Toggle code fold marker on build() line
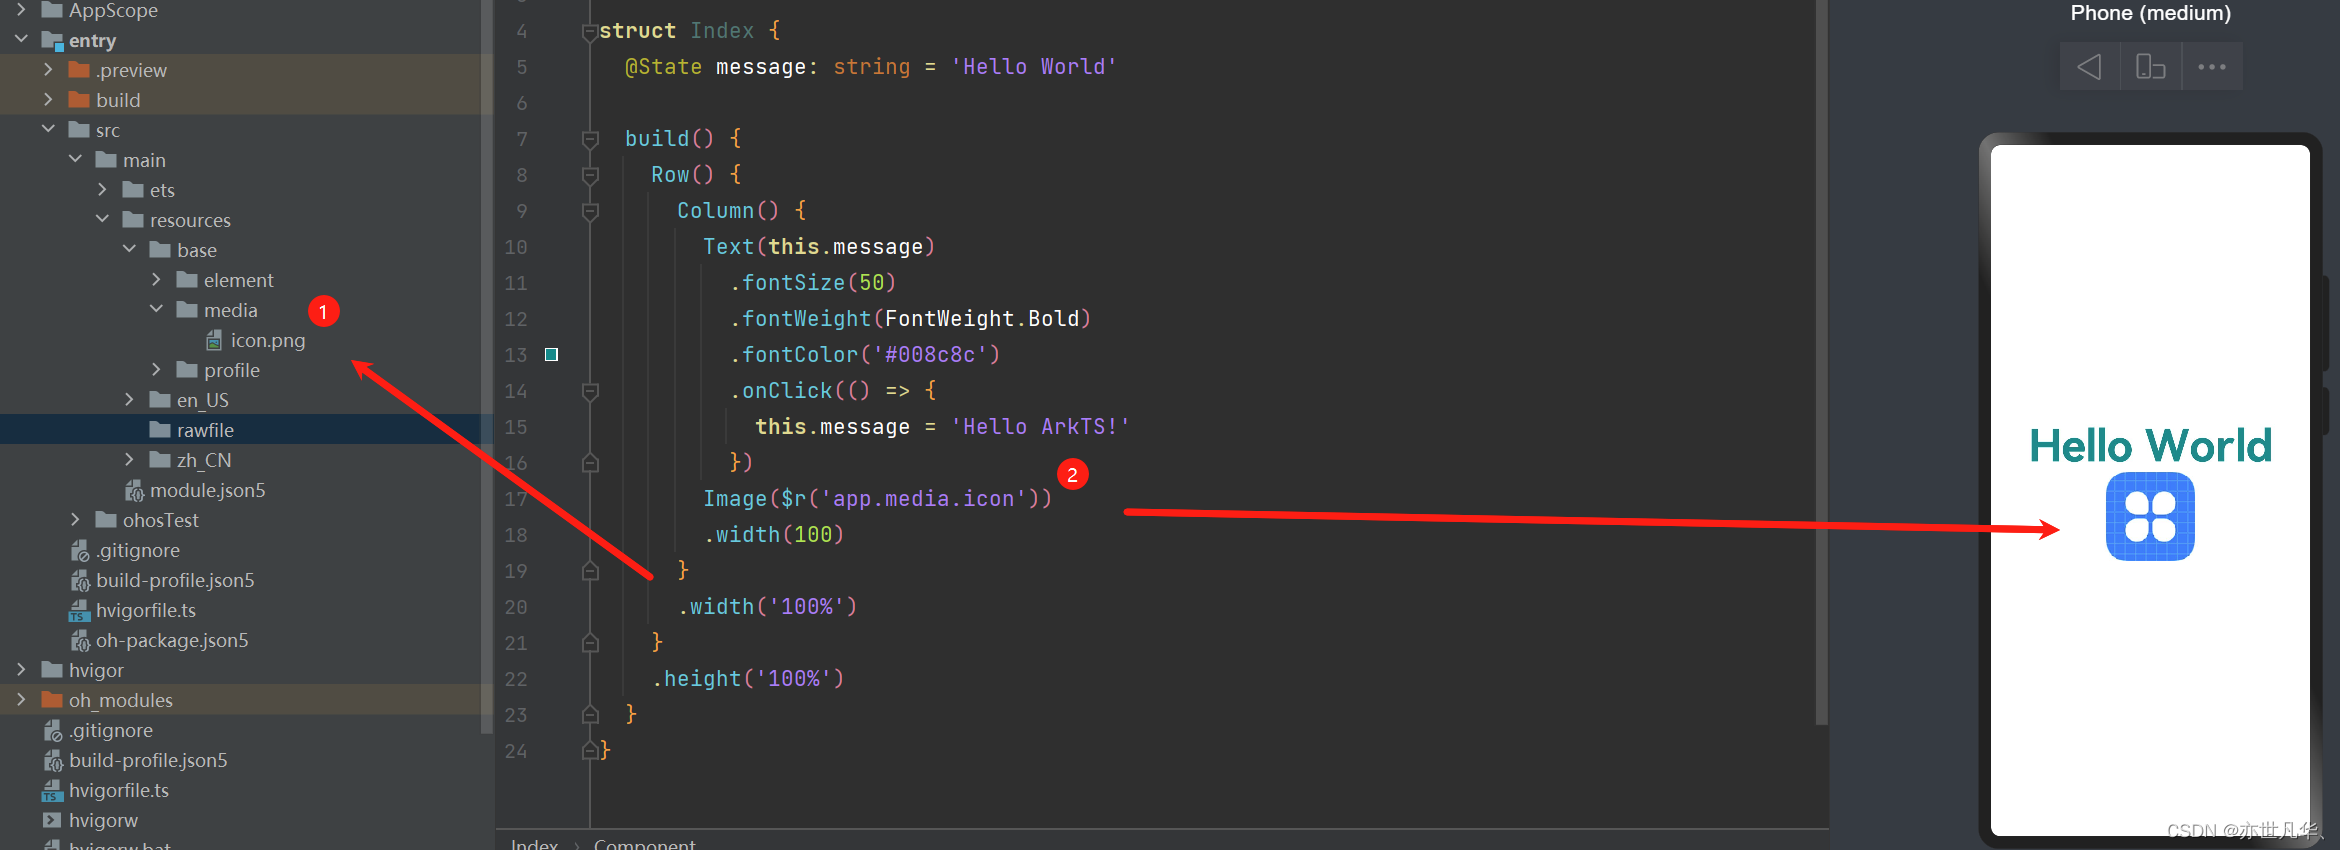2340x850 pixels. tap(590, 139)
